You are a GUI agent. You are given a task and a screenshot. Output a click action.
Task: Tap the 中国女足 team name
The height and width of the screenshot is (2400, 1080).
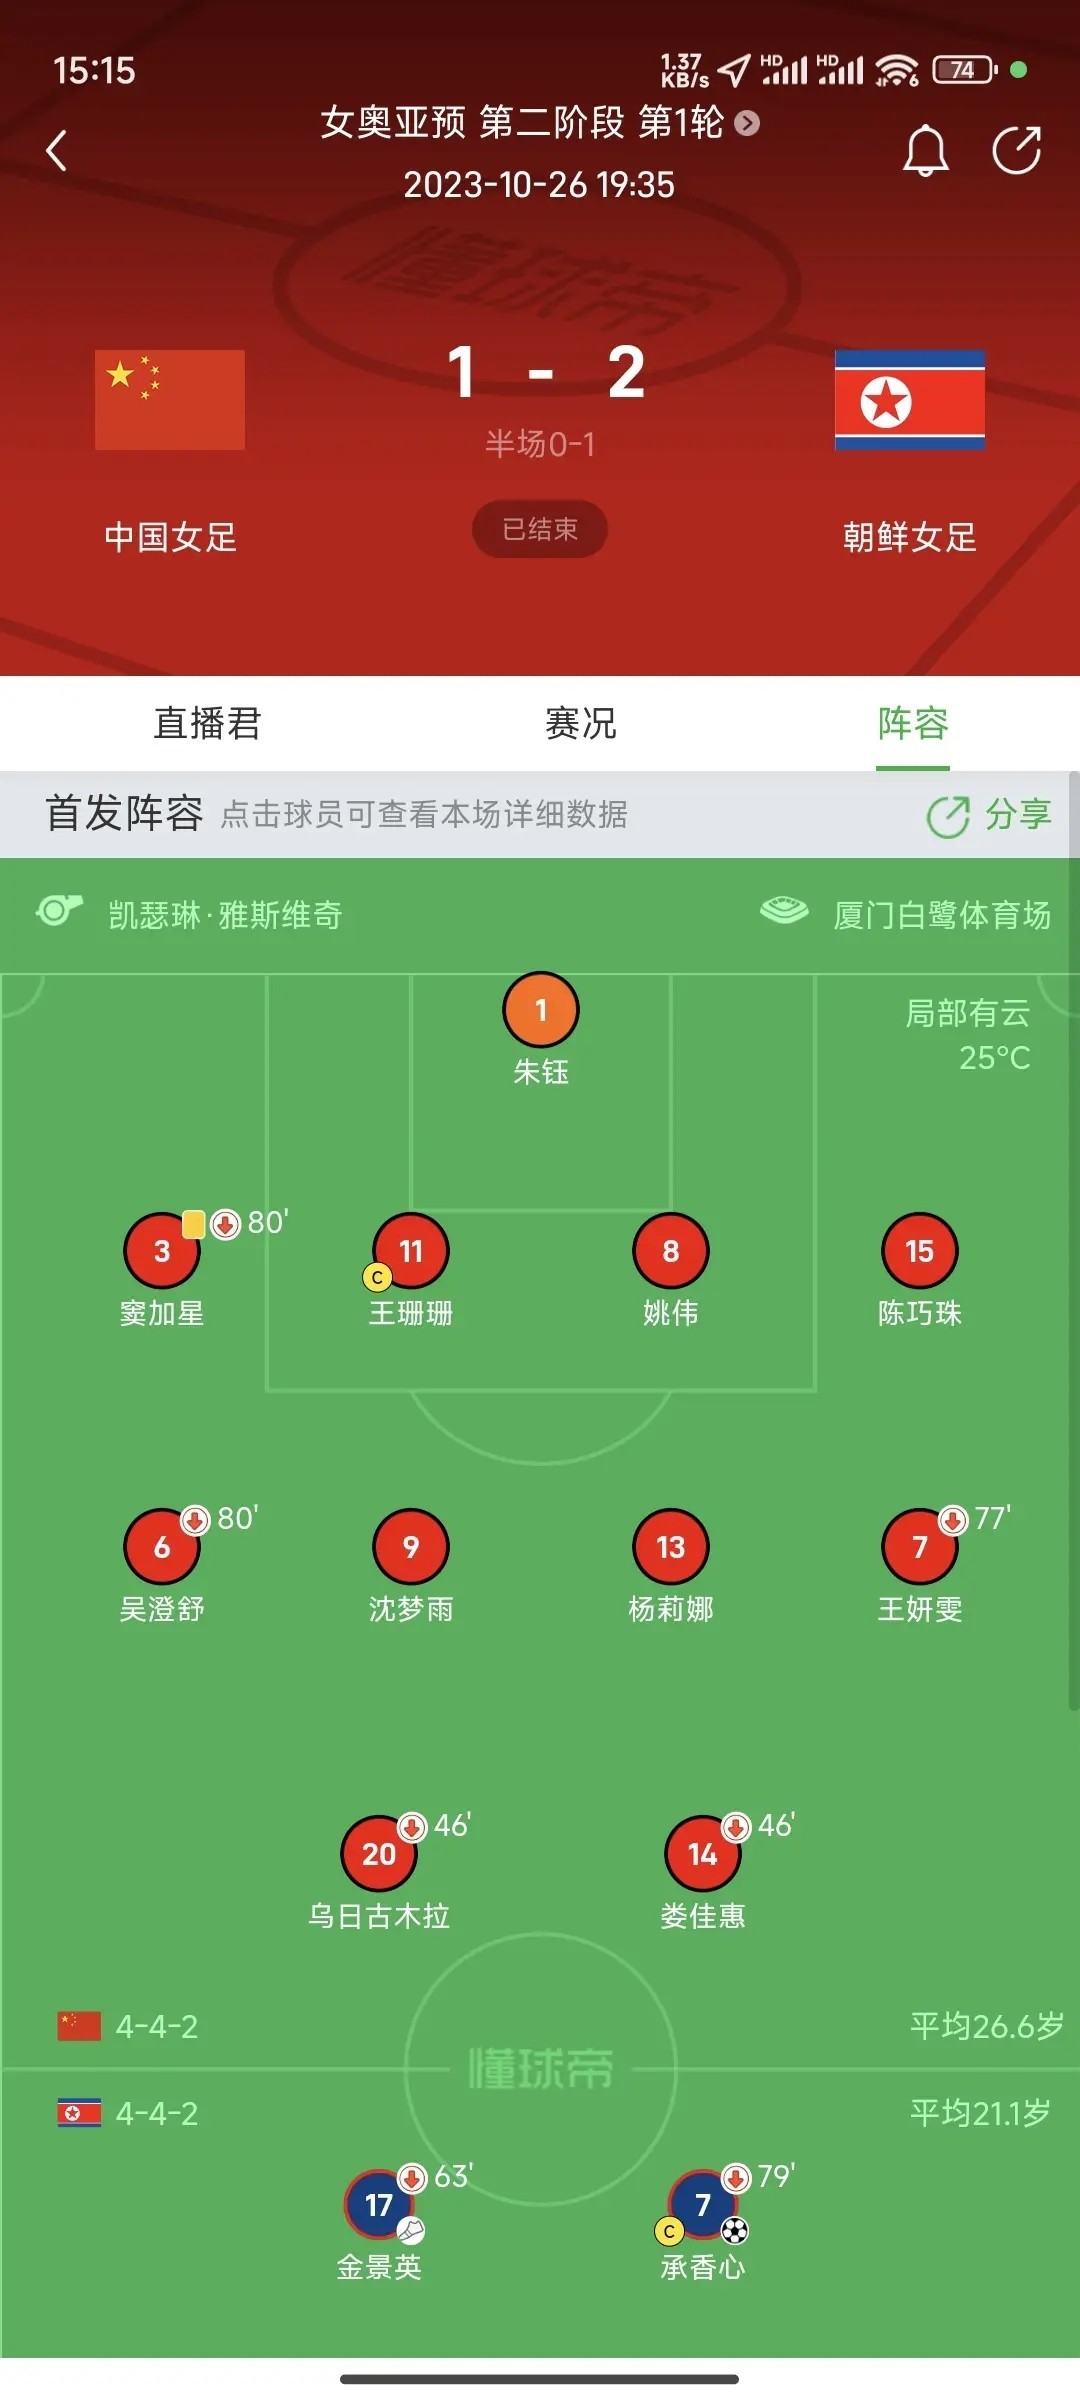tap(170, 537)
